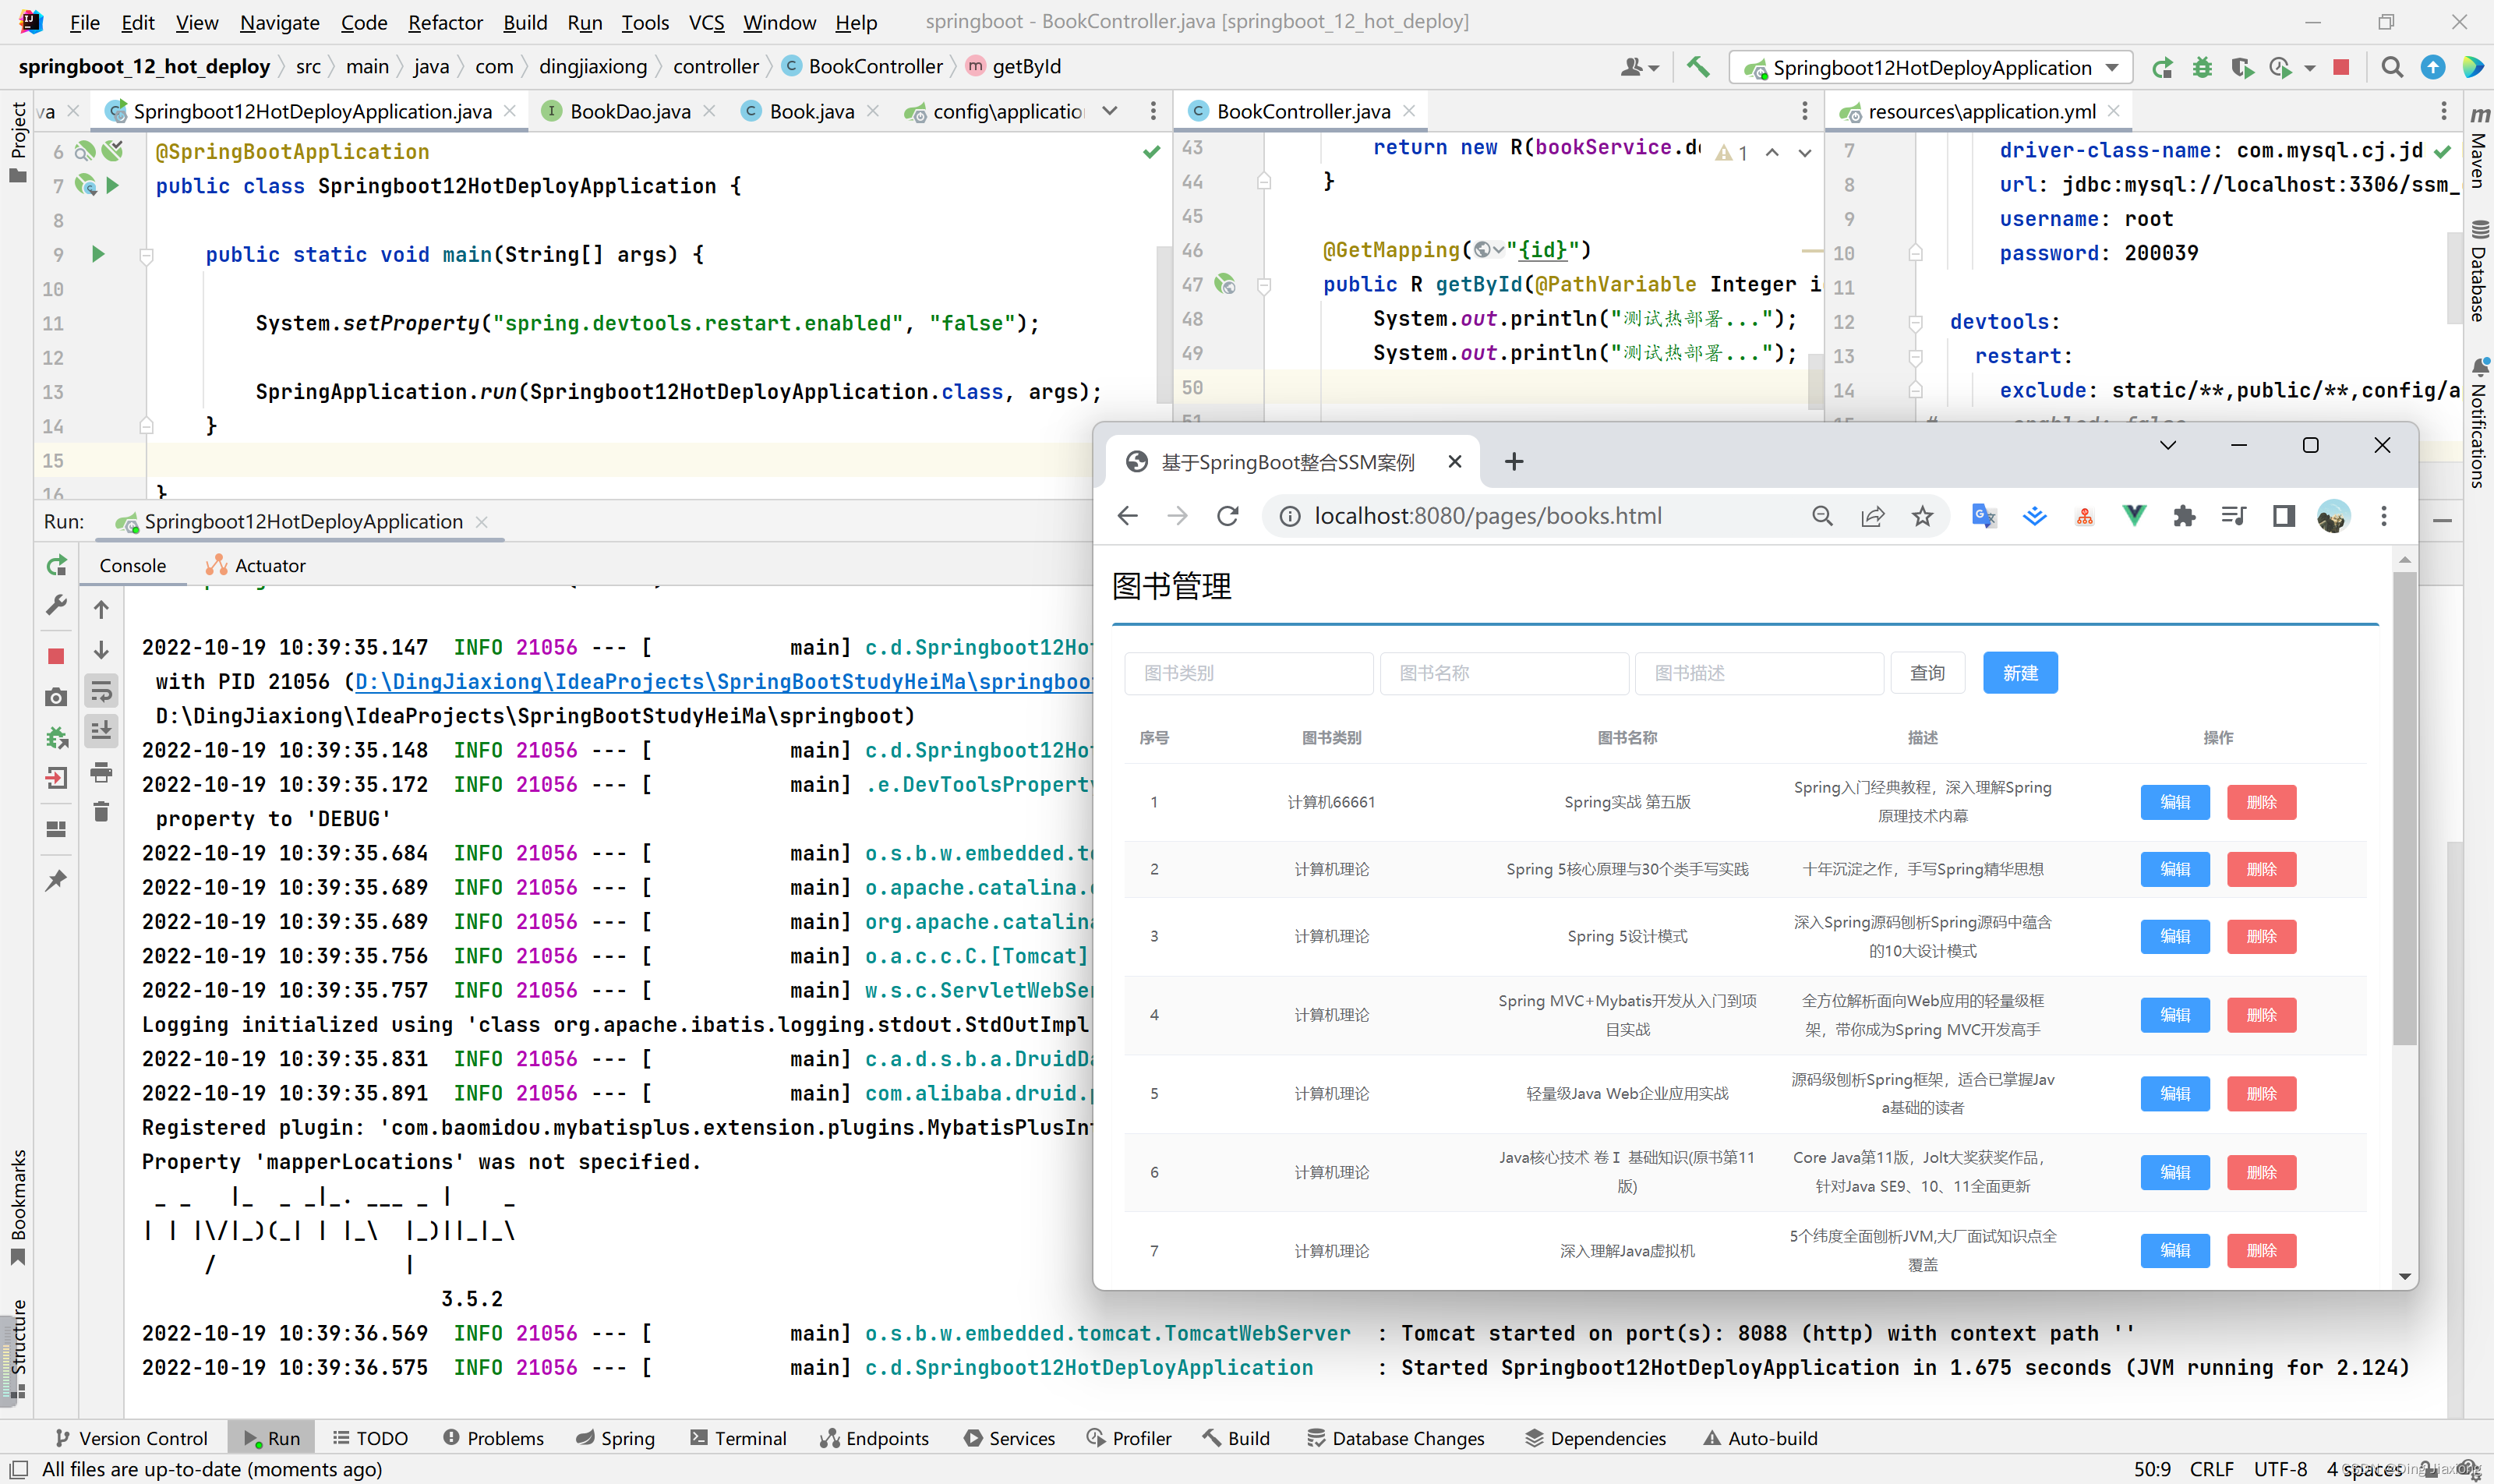Click browser reload page icon
The width and height of the screenshot is (2494, 1484).
point(1228,516)
